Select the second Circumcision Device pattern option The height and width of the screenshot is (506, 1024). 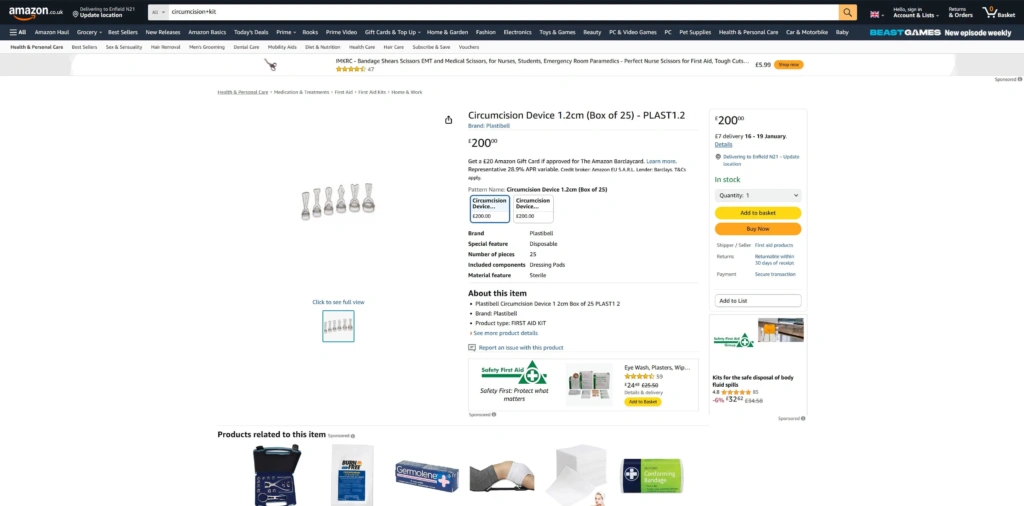coord(532,208)
